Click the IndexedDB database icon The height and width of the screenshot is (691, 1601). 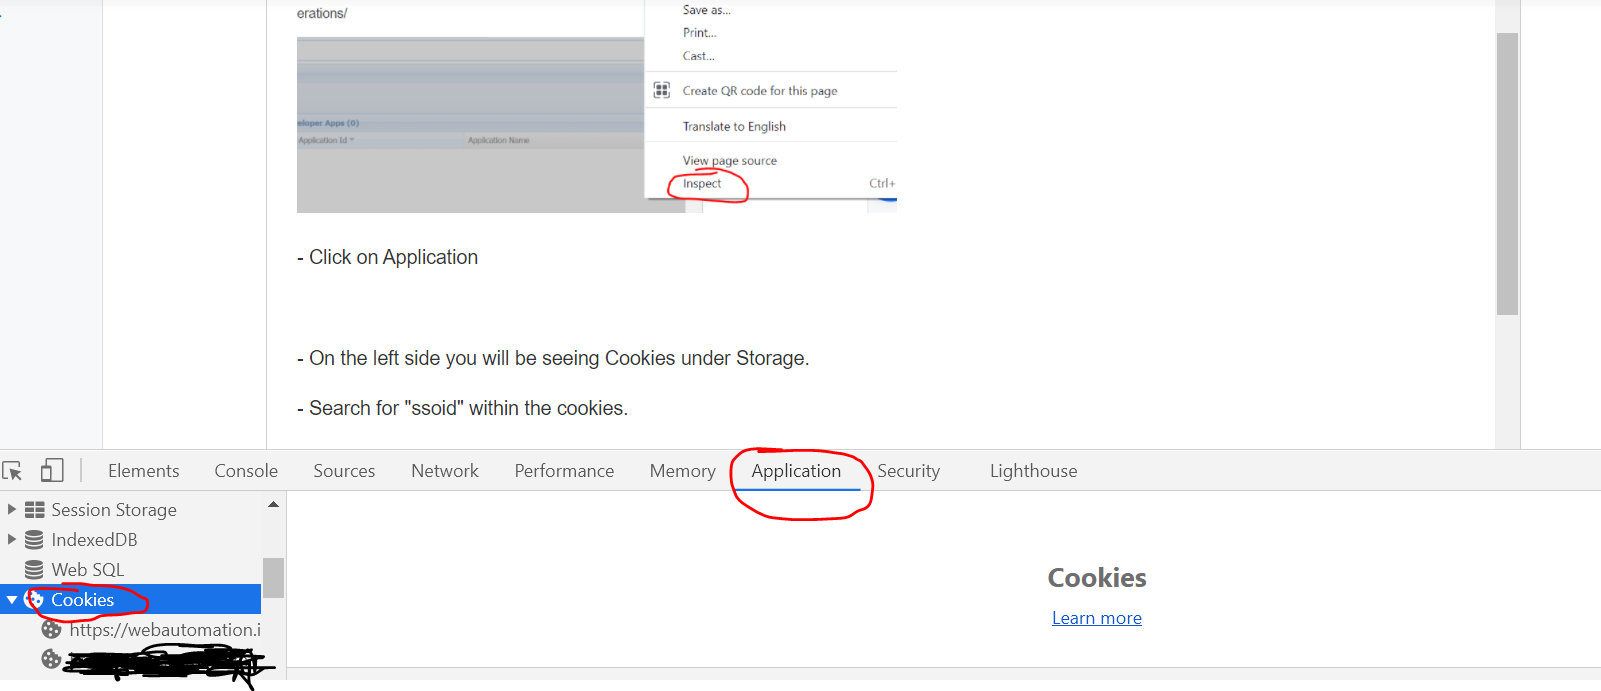(x=34, y=540)
